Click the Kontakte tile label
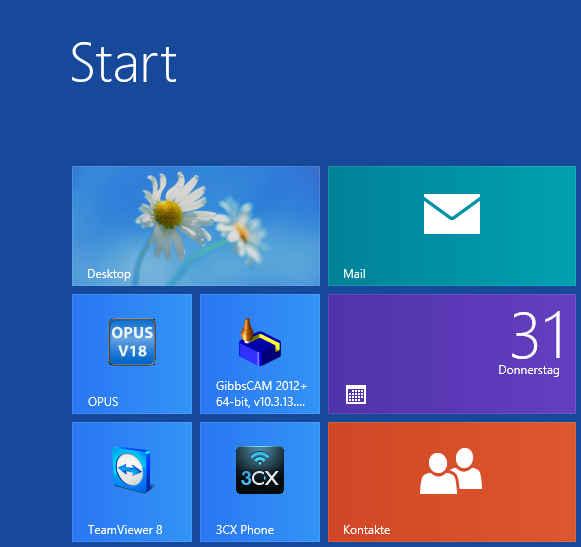The width and height of the screenshot is (581, 547). (x=366, y=530)
